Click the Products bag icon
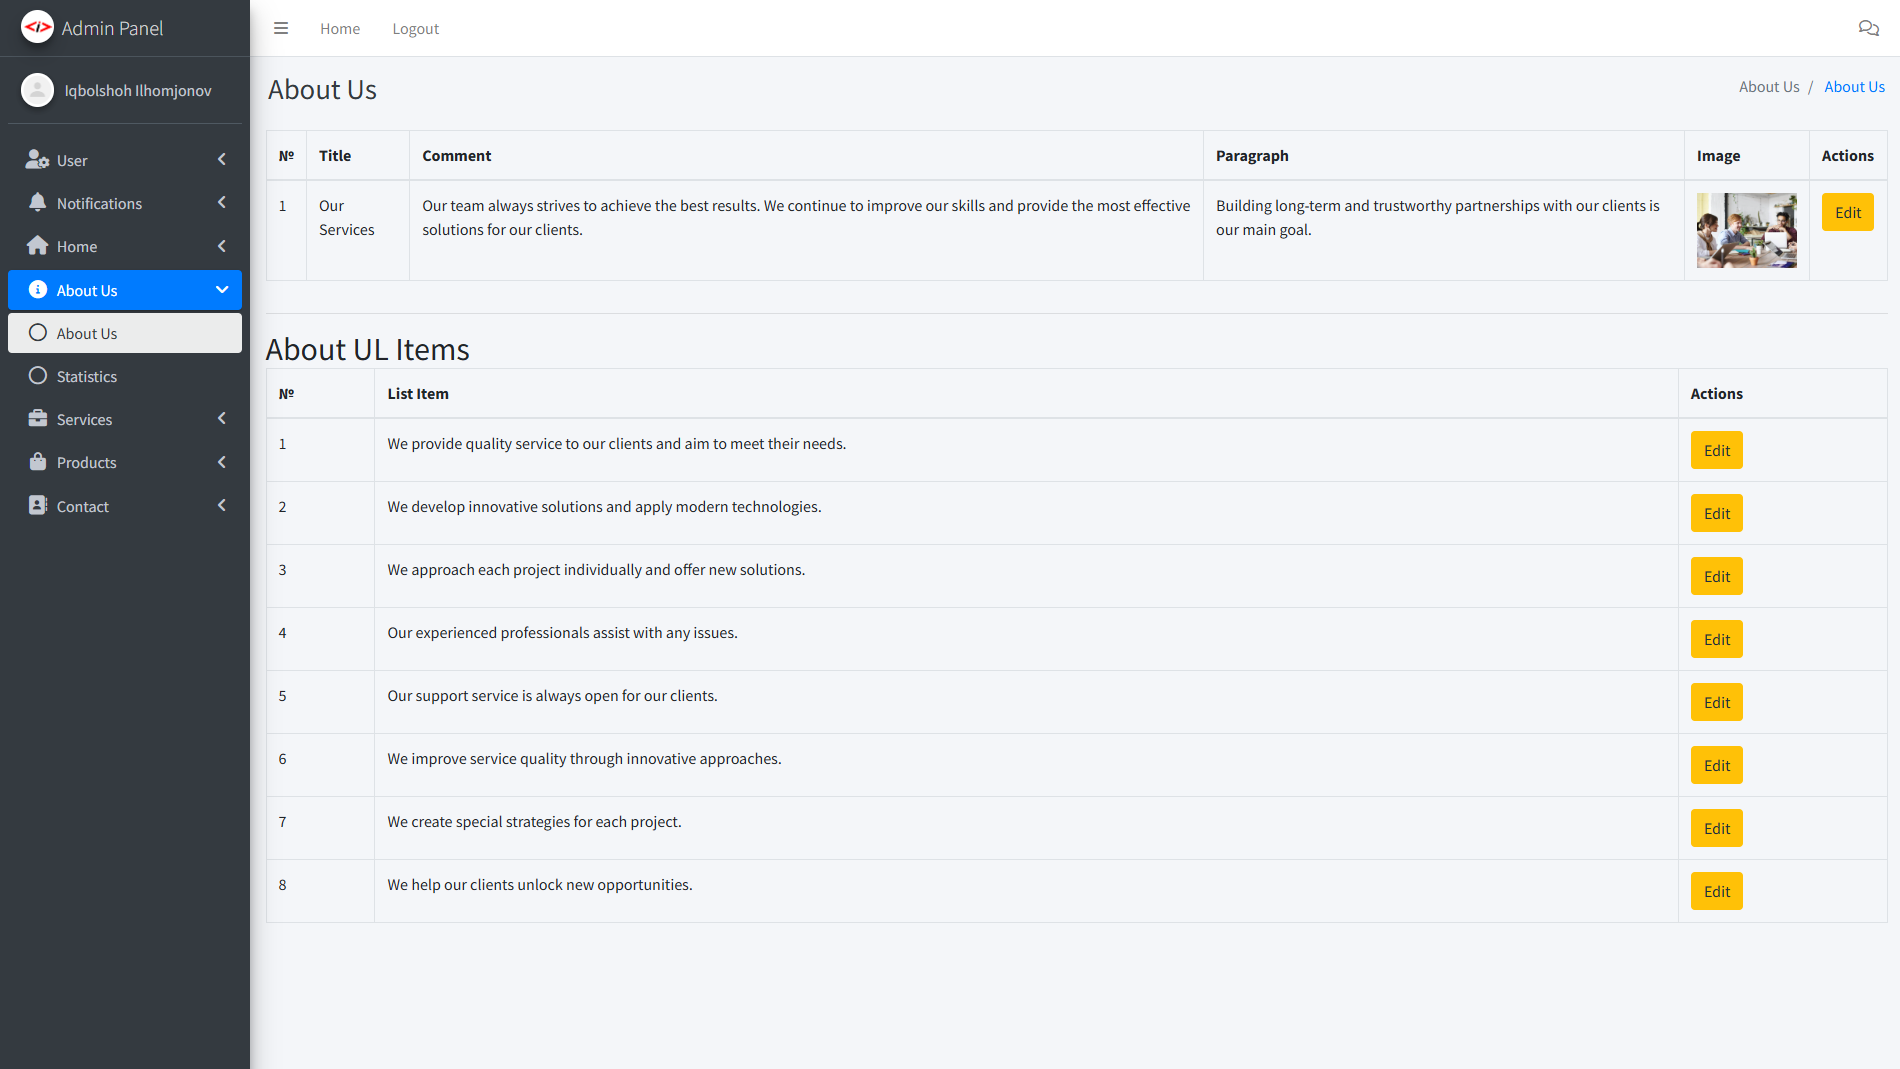Viewport: 1900px width, 1069px height. point(38,462)
